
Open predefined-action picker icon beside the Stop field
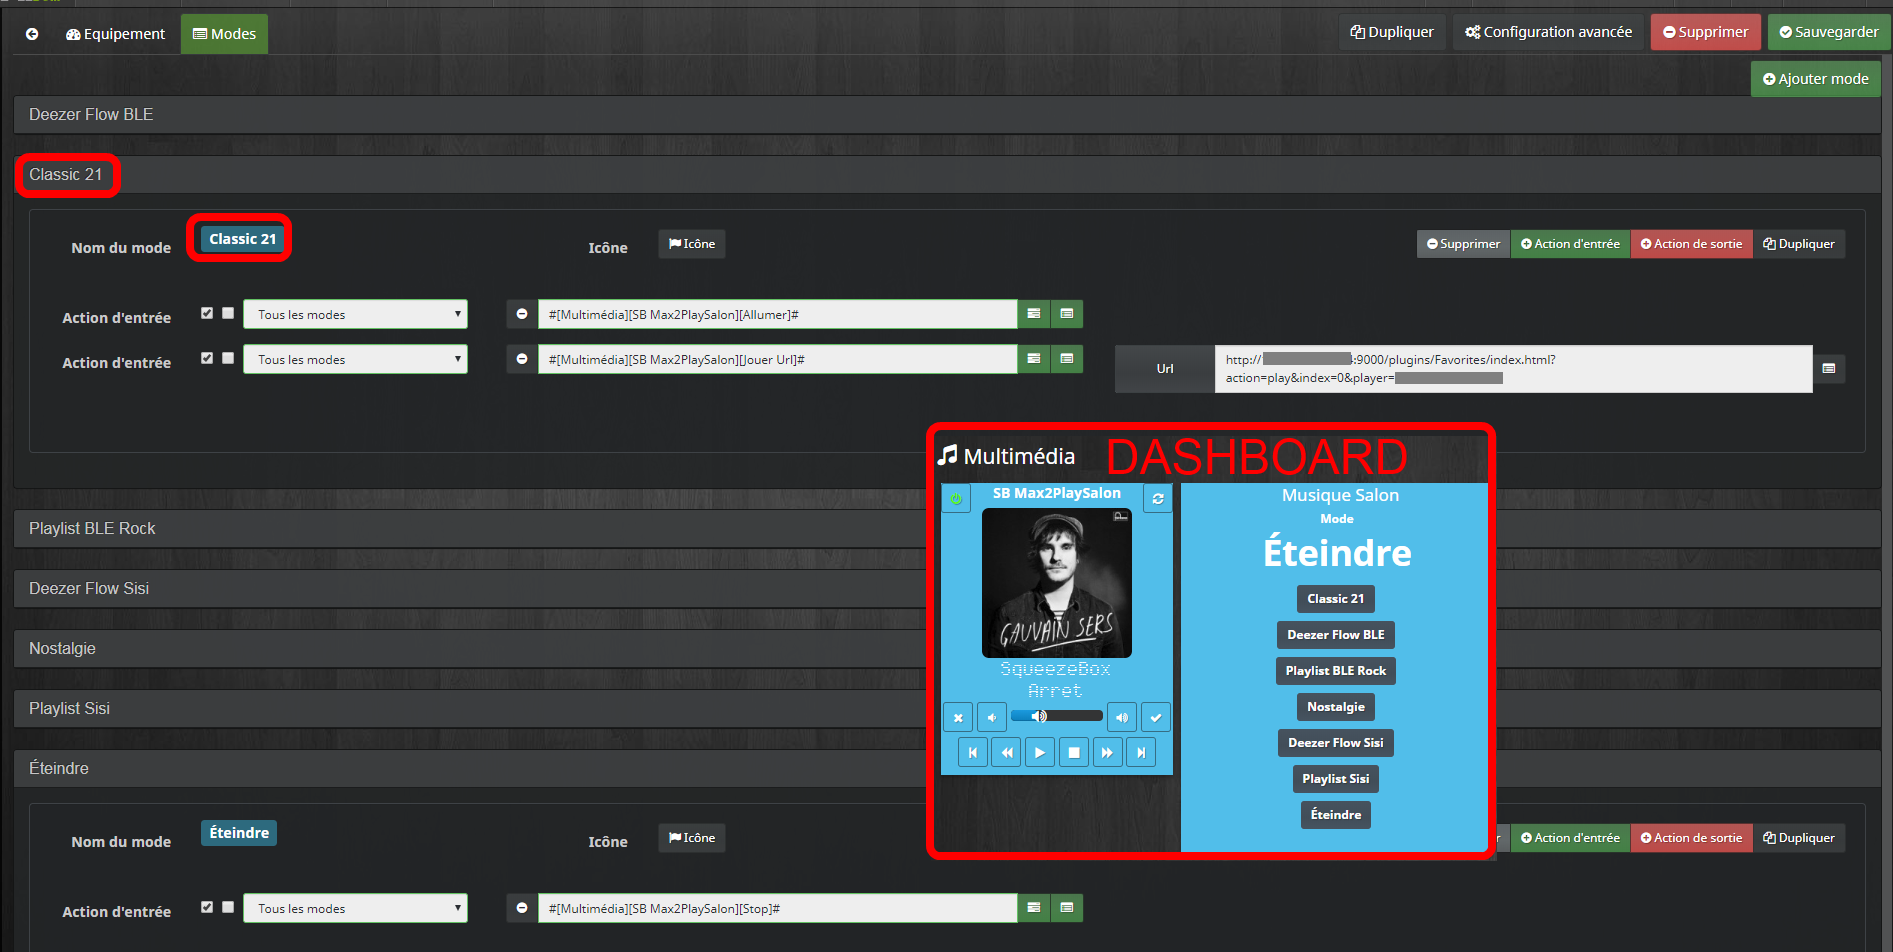(1034, 908)
